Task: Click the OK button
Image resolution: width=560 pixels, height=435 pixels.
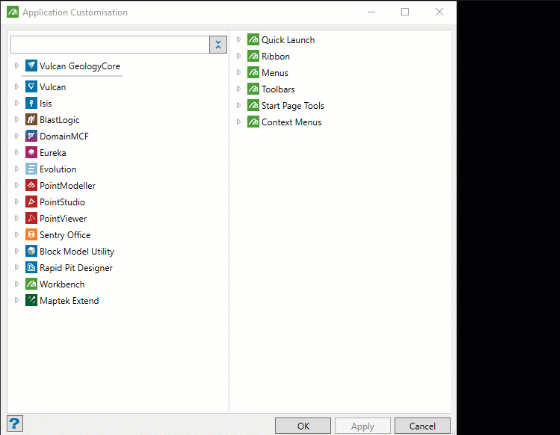Action: click(303, 426)
